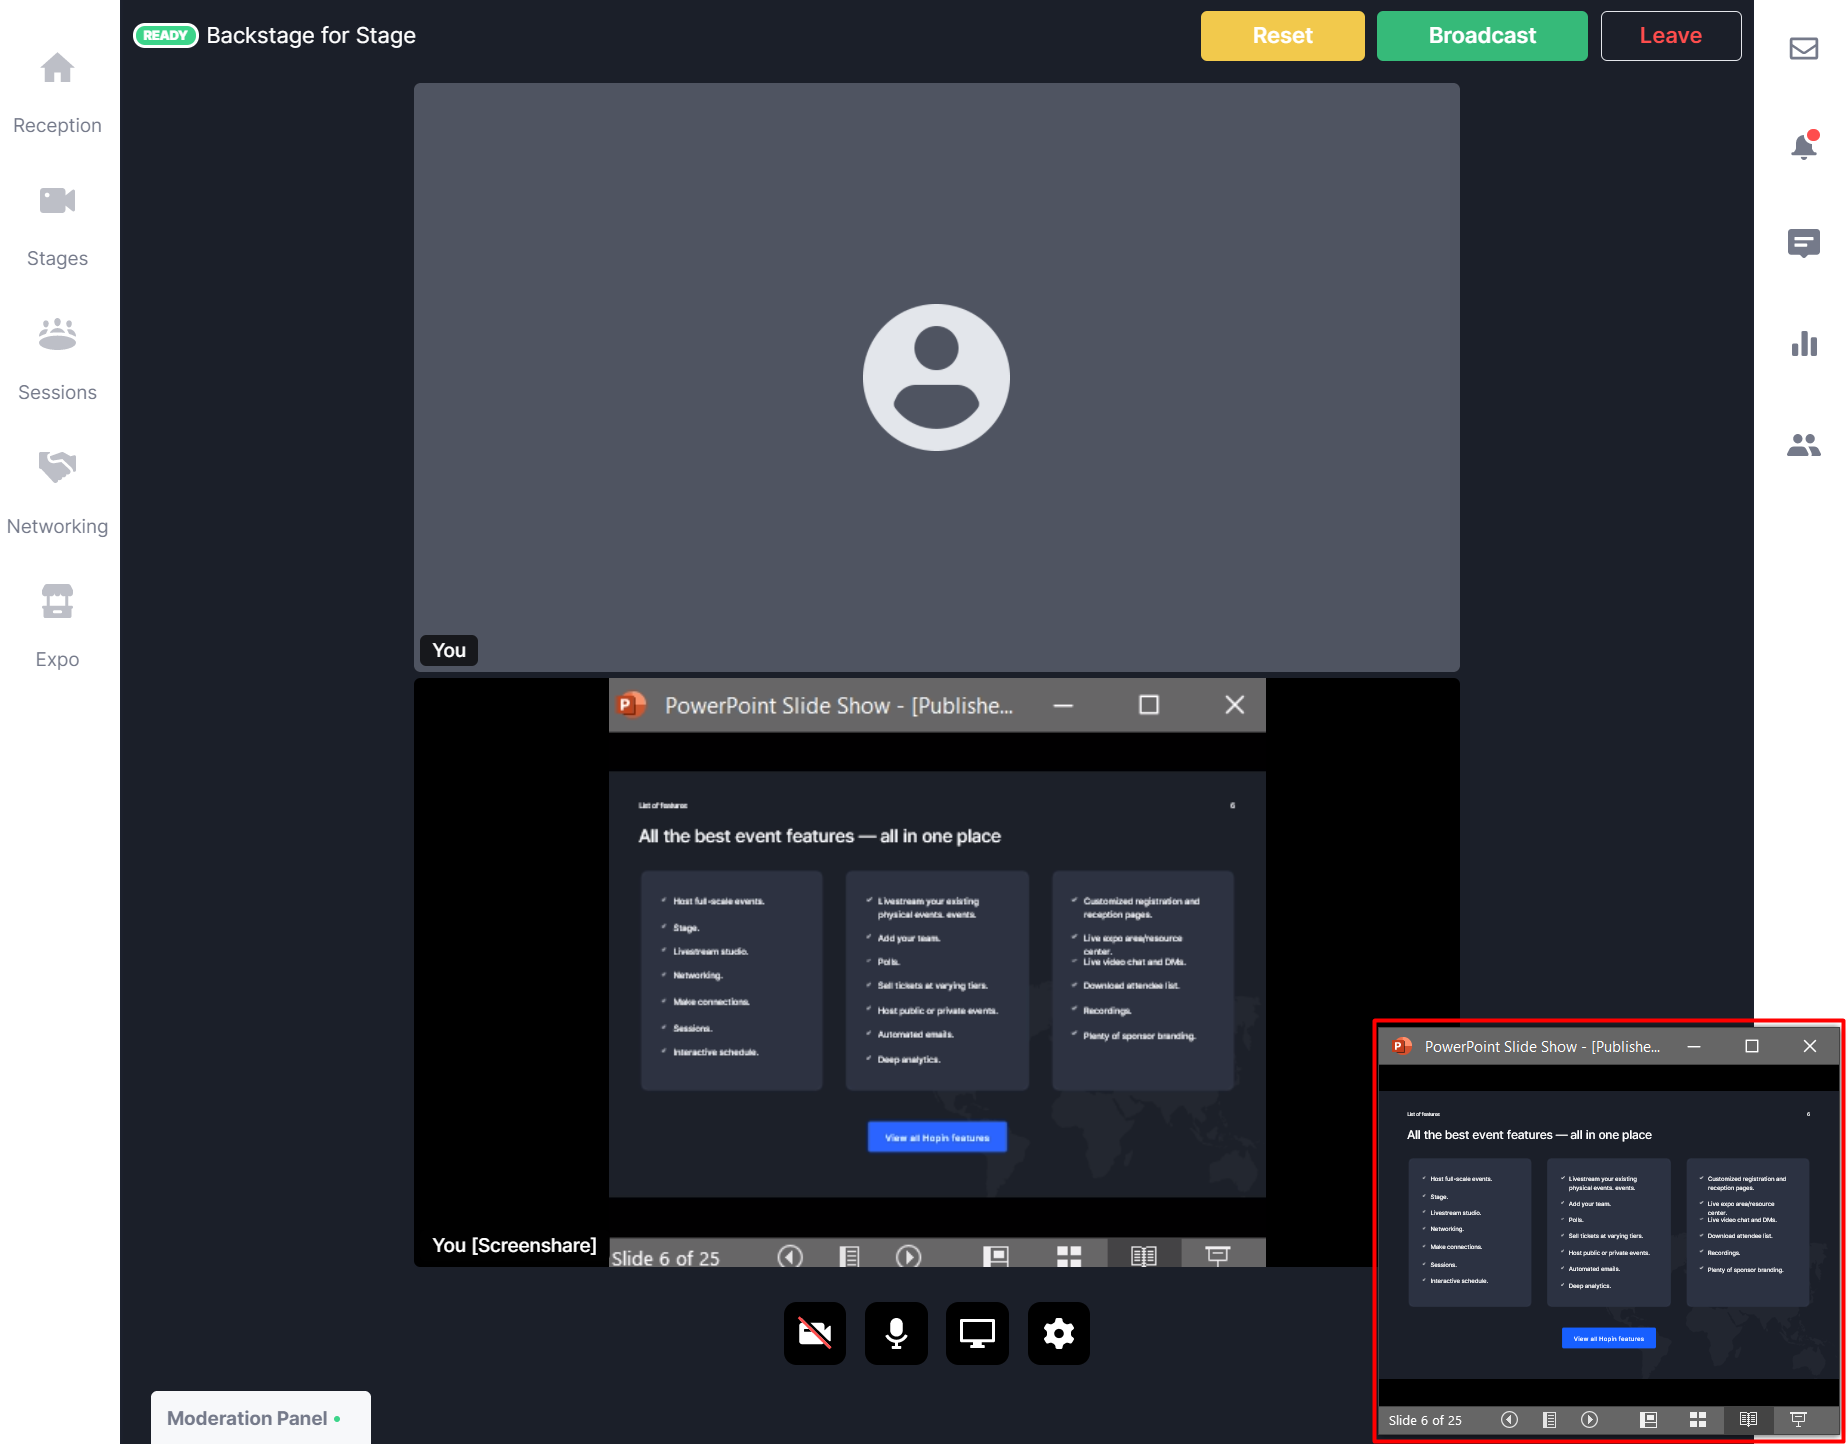Open notifications bell icon
The image size is (1848, 1444).
pyautogui.click(x=1803, y=146)
